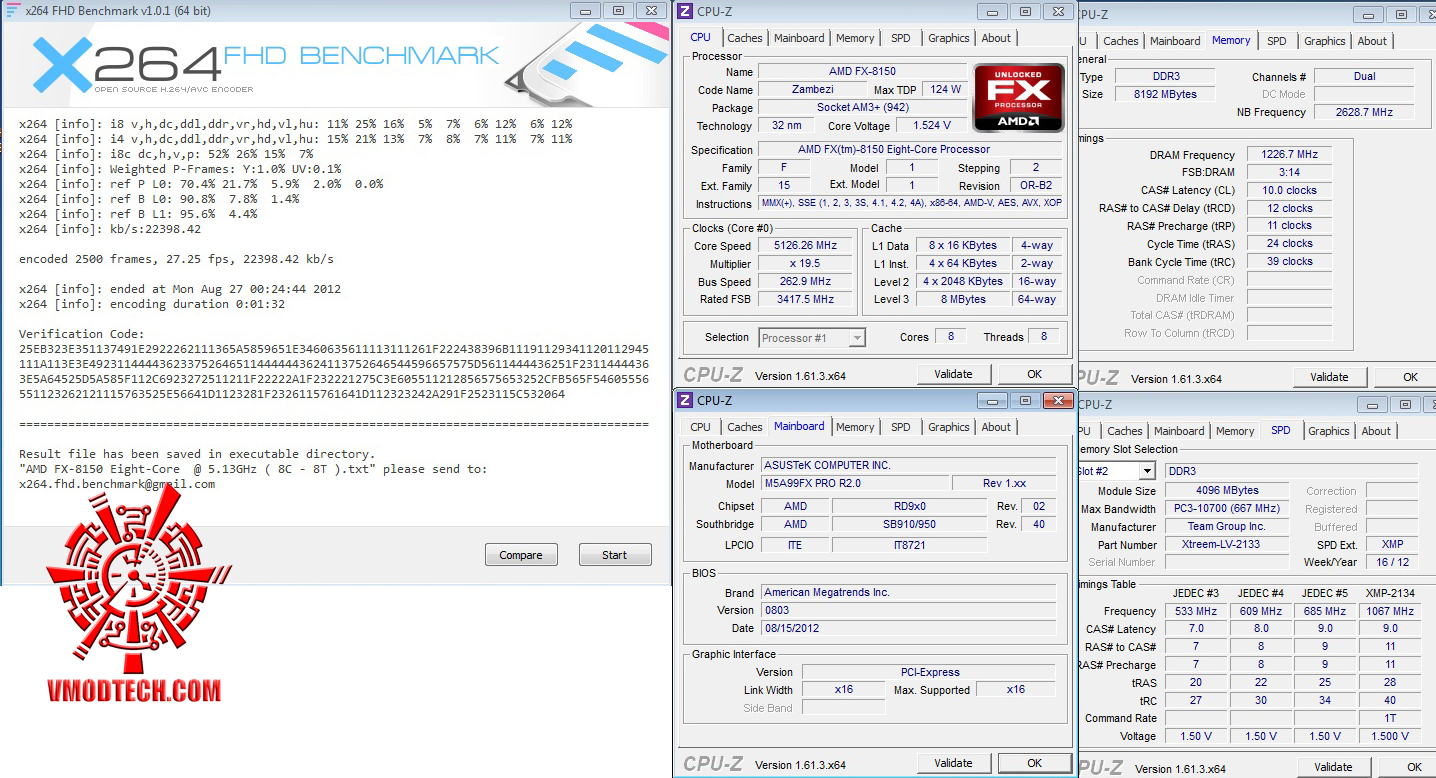Click OK in the CPU-Z motherboard window
The height and width of the screenshot is (778, 1436).
click(1035, 763)
